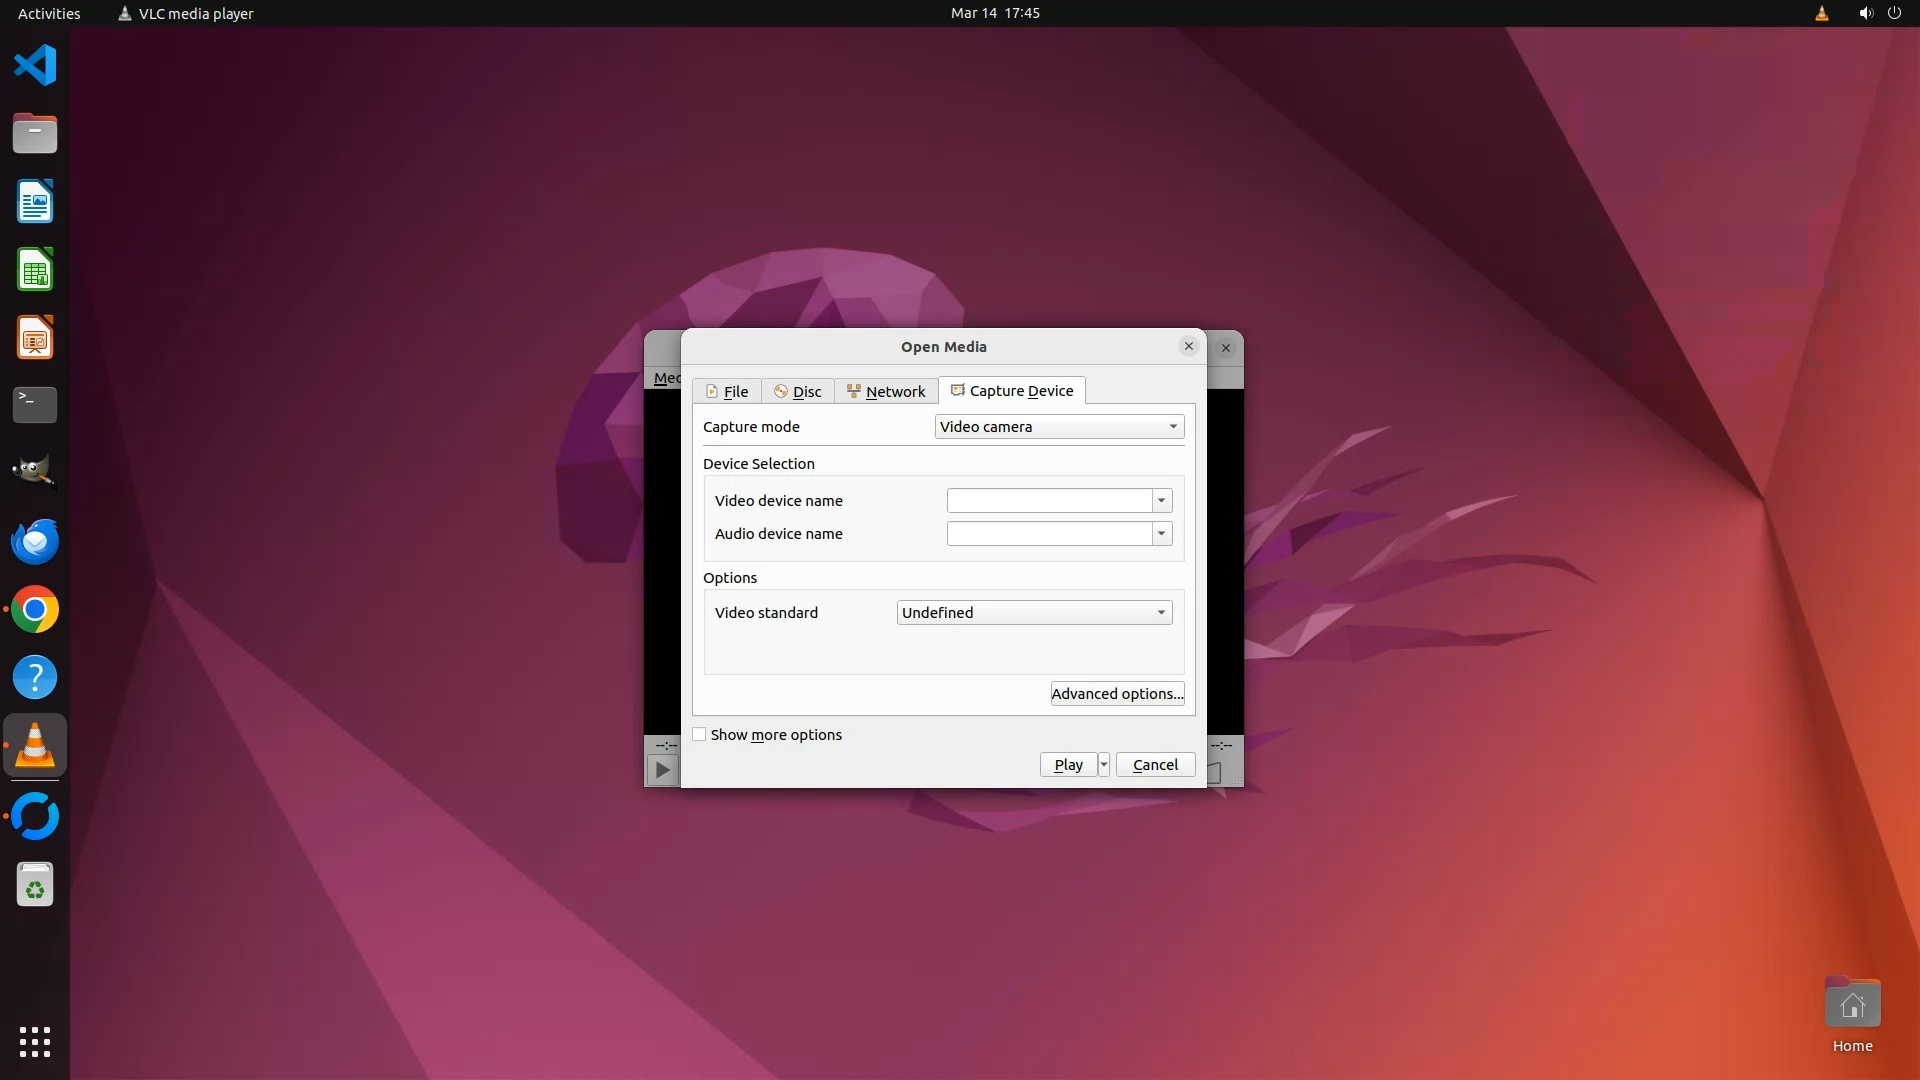Screen dimensions: 1920x1080
Task: Launch Visual Studio Code from dock
Action: tap(35, 66)
